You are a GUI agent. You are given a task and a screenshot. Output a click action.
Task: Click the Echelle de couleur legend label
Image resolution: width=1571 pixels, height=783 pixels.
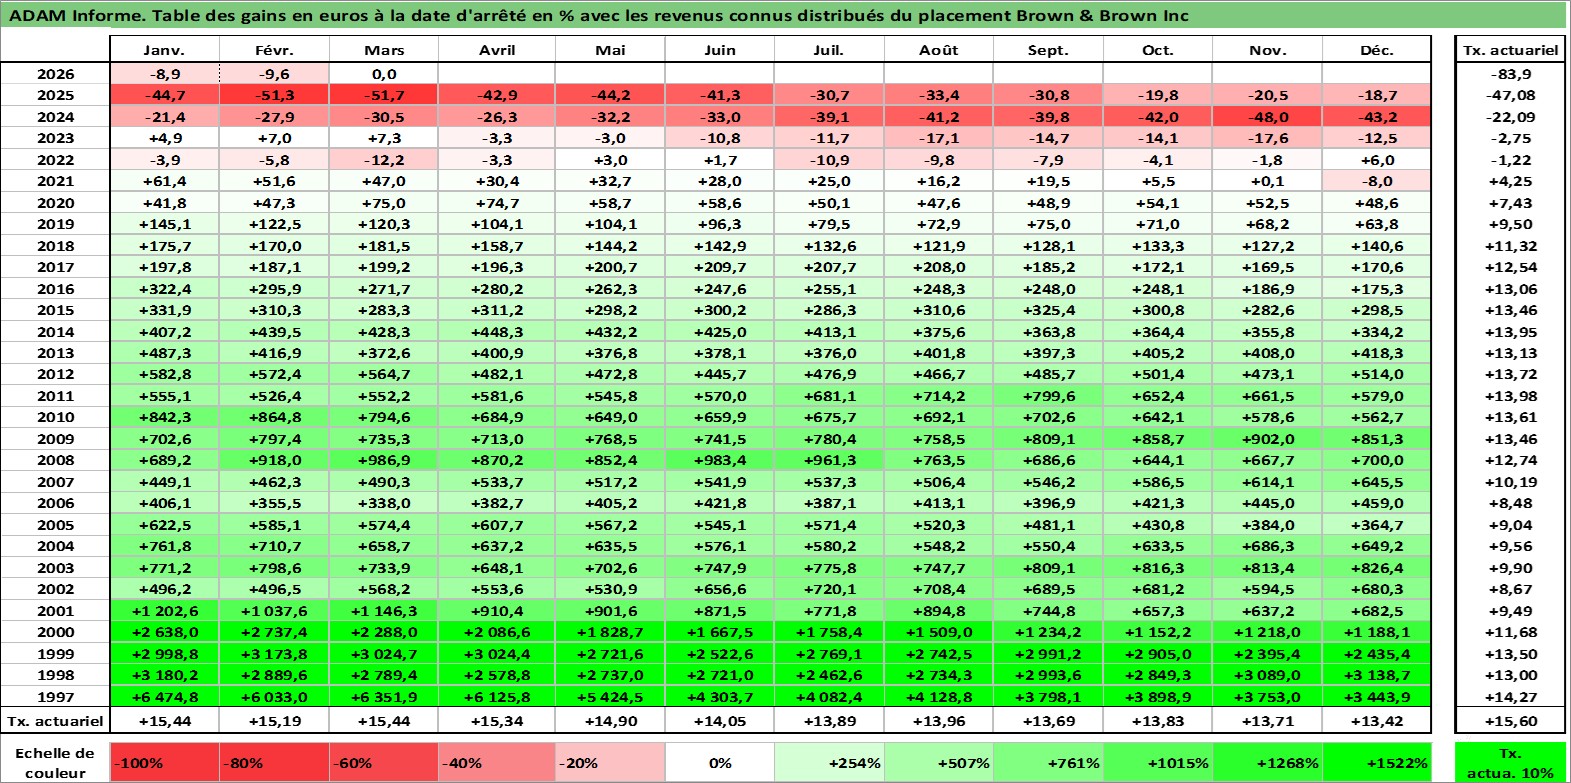coord(56,762)
